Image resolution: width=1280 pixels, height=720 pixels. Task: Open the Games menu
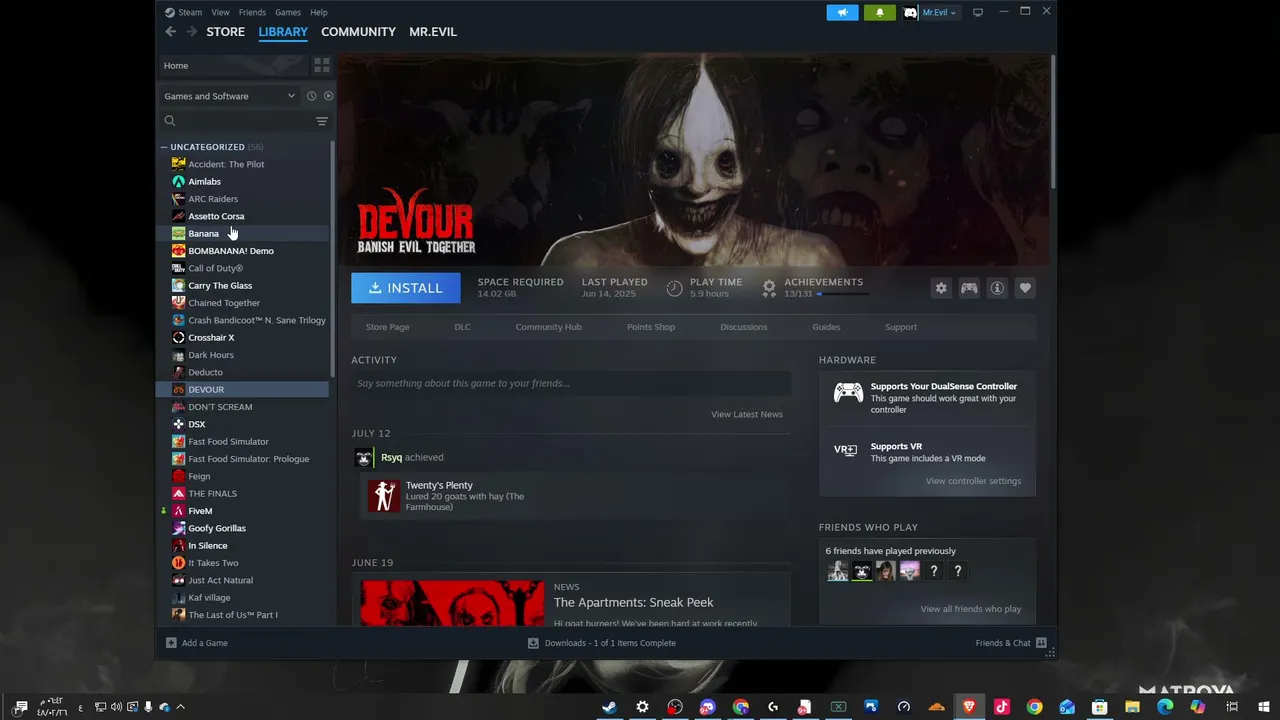coord(288,12)
